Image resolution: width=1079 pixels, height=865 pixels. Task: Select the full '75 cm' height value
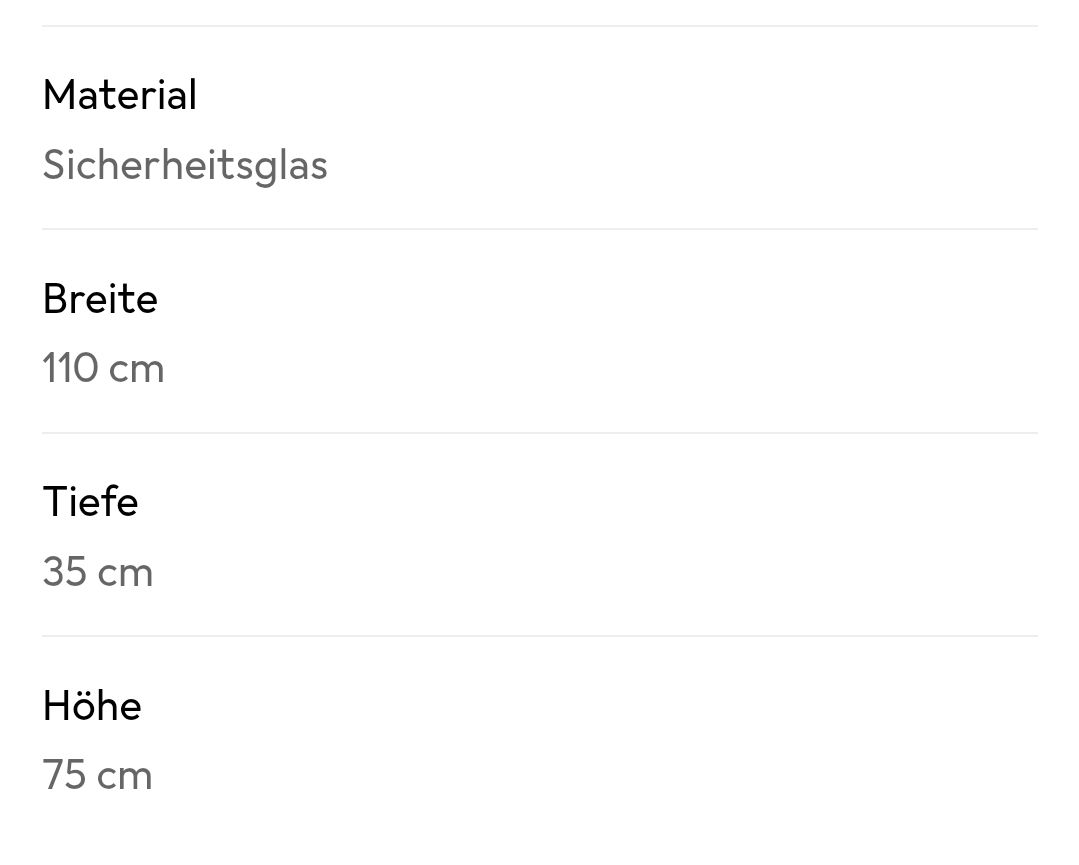pos(97,776)
